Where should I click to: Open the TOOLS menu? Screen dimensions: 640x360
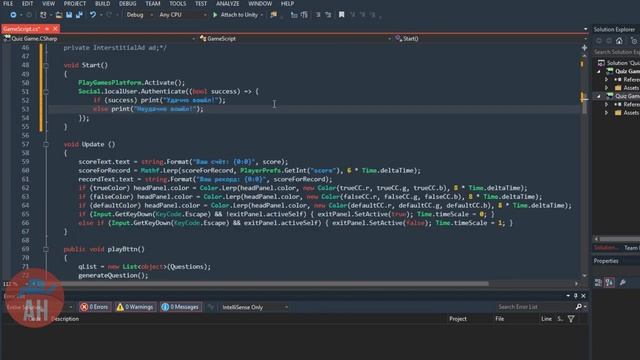(178, 4)
